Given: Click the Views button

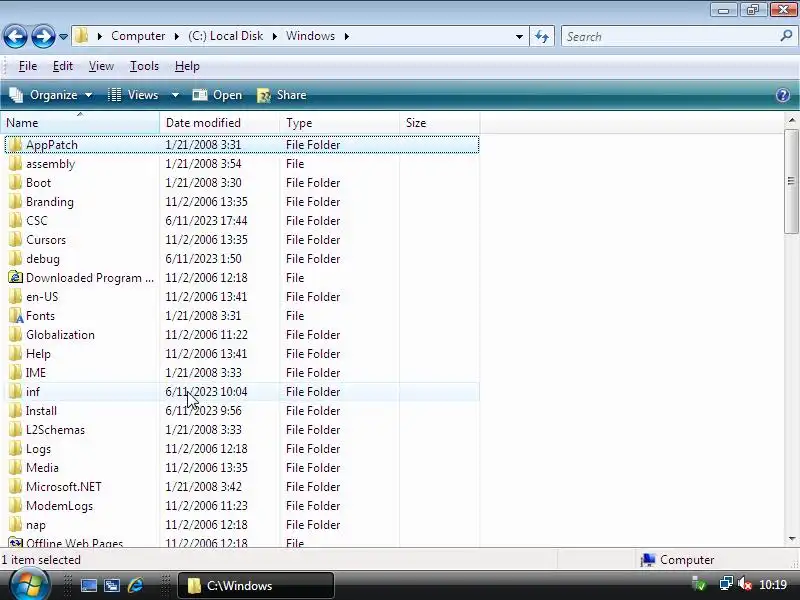Looking at the screenshot, I should click(x=134, y=95).
